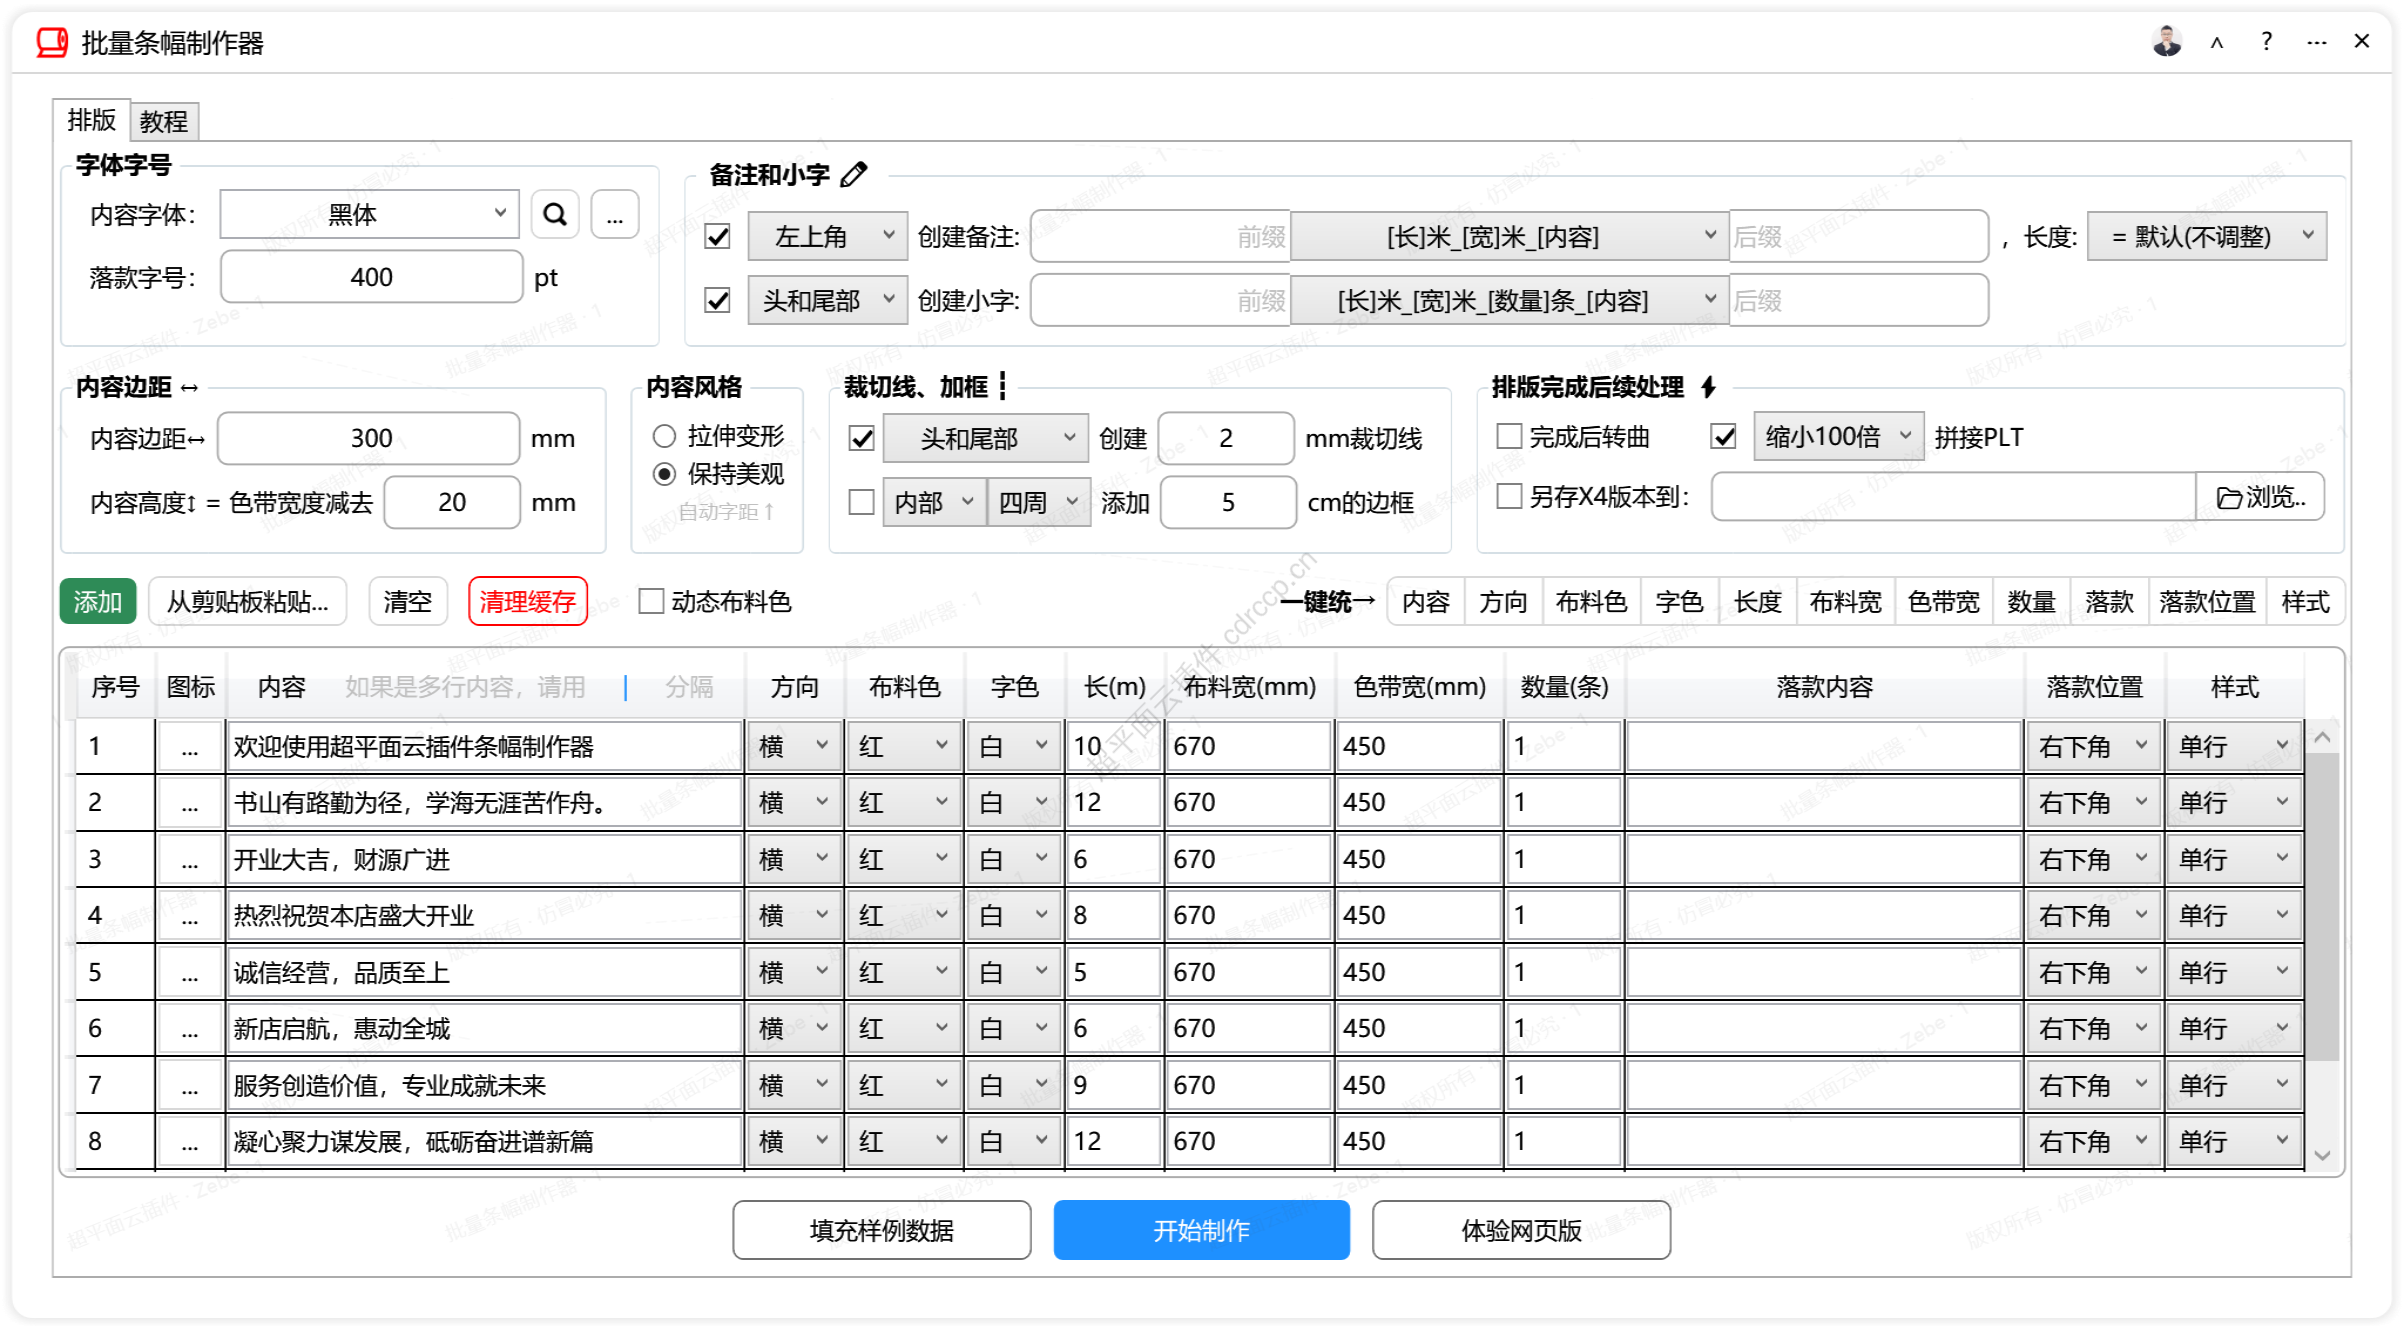Click the 落款字号 400 input field
Image resolution: width=2404 pixels, height=1330 pixels.
click(372, 278)
